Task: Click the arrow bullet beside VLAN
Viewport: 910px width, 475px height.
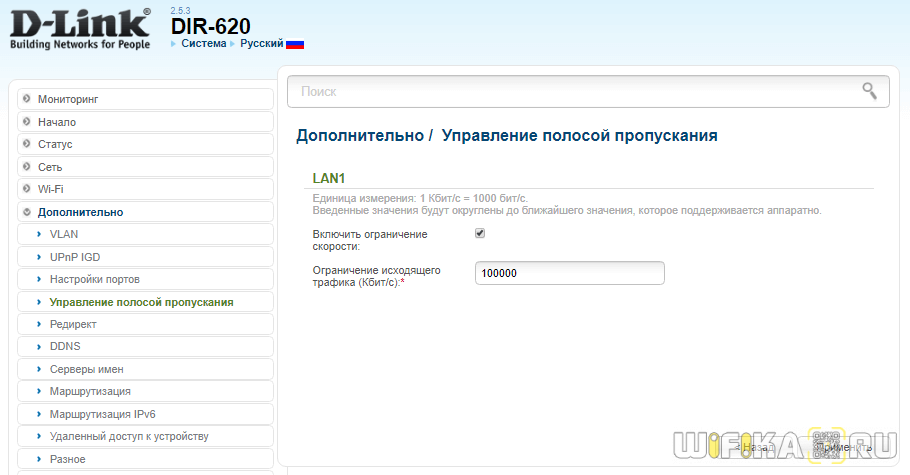Action: 39,234
